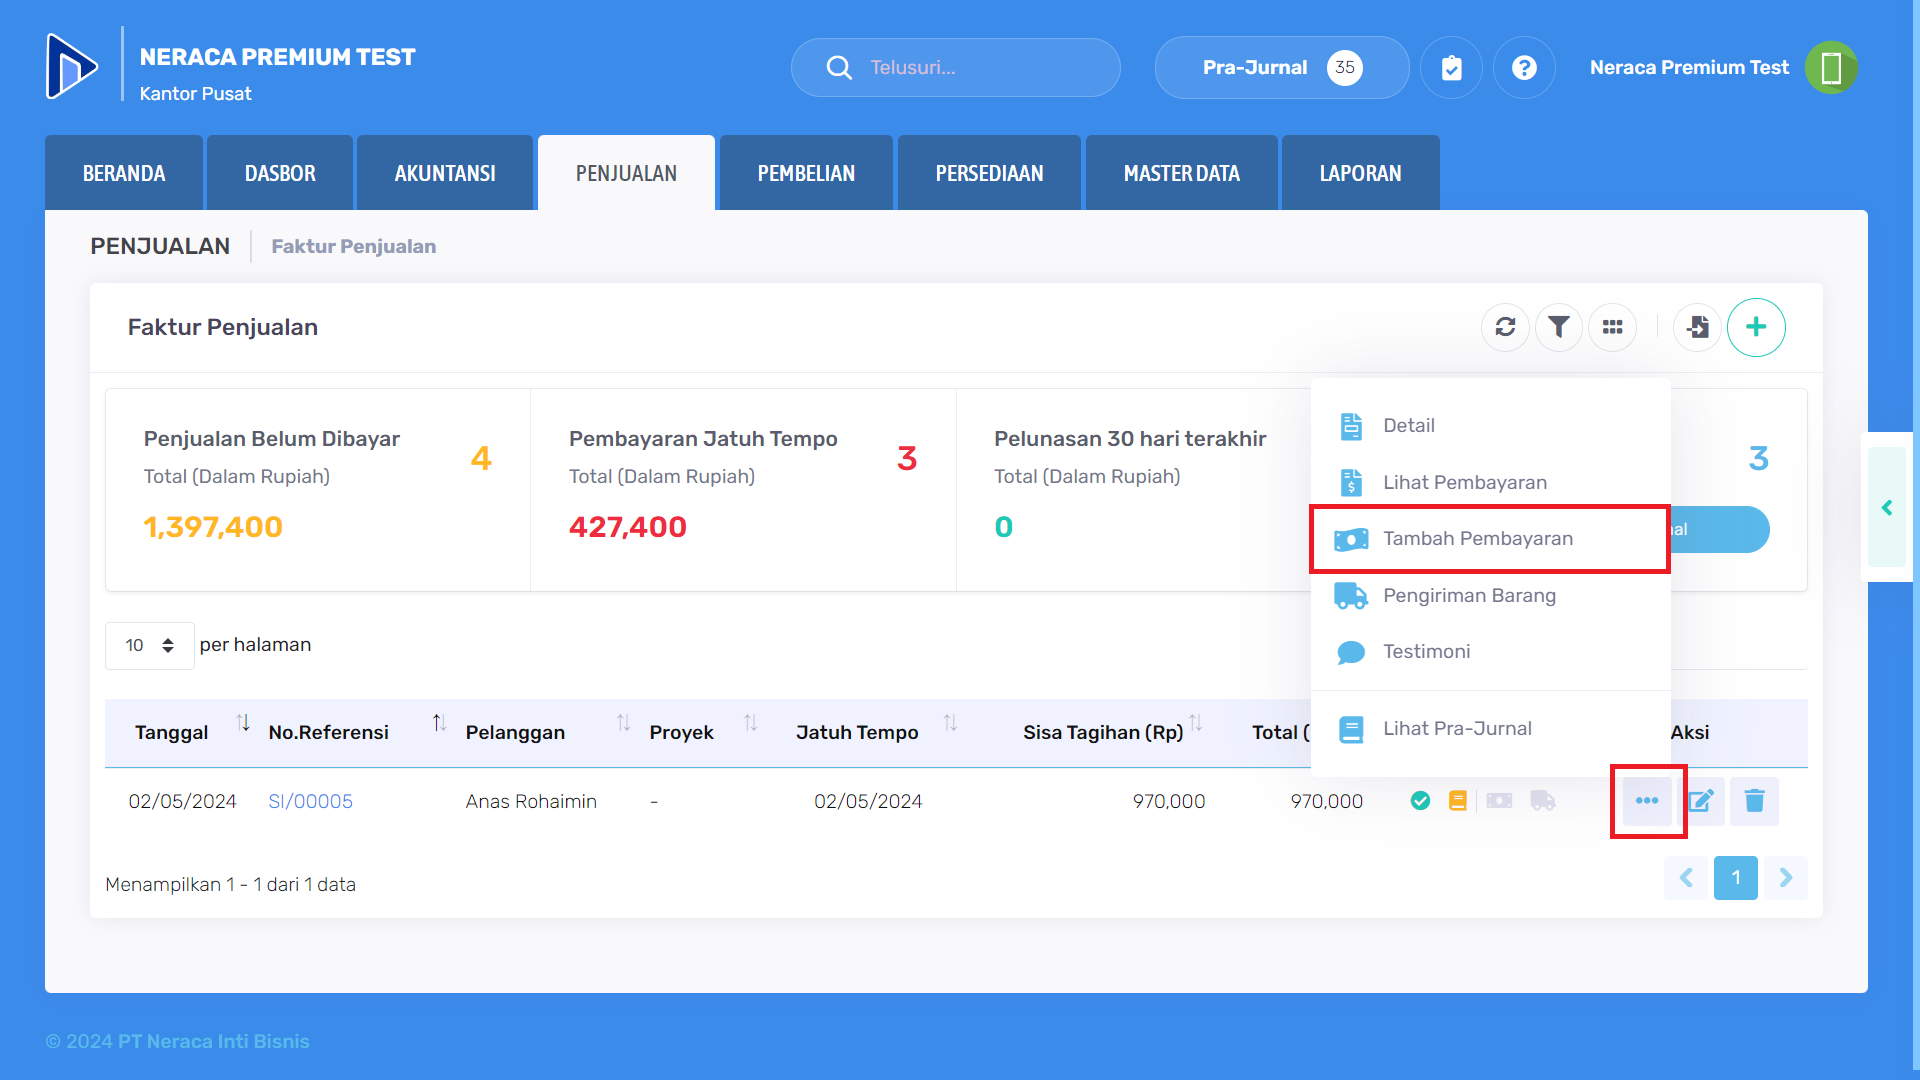This screenshot has height=1080, width=1920.
Task: Click the 35 Pra-Jurnal count badge
Action: [1345, 68]
